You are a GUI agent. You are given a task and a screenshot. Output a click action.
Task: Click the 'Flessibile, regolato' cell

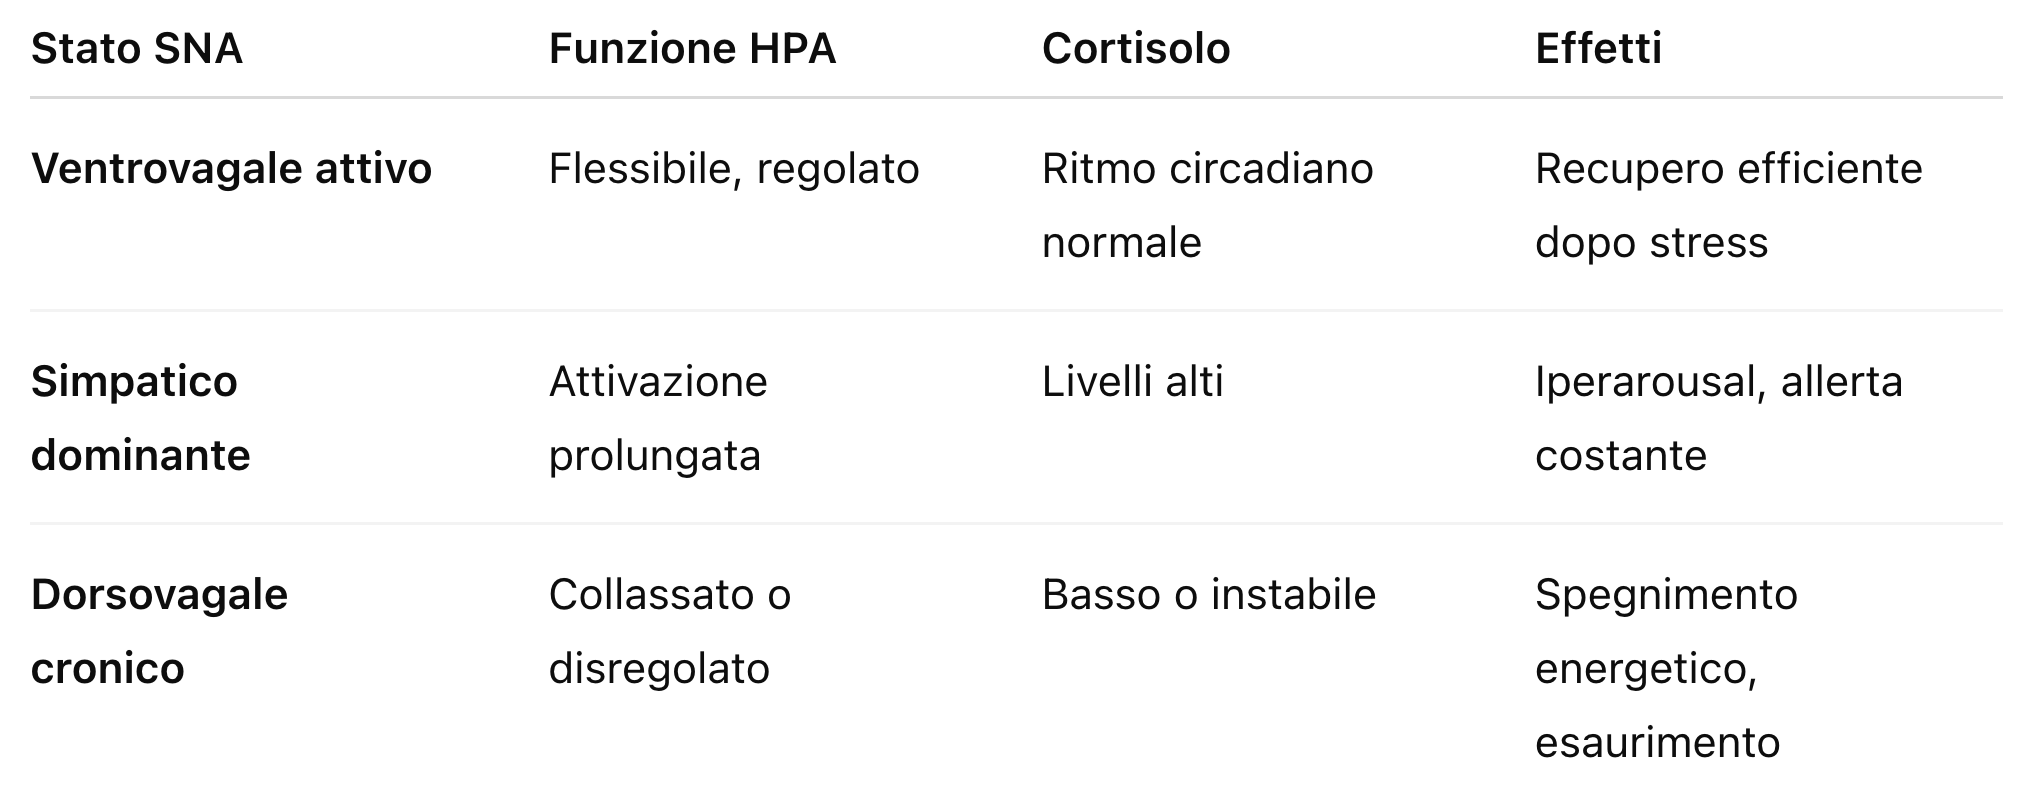coord(734,169)
